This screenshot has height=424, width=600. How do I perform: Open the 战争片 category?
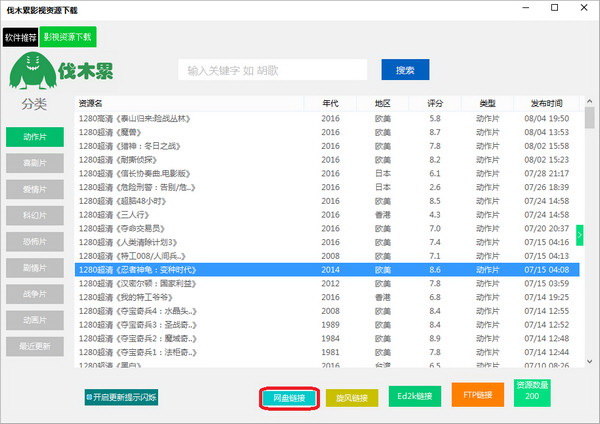click(x=35, y=294)
